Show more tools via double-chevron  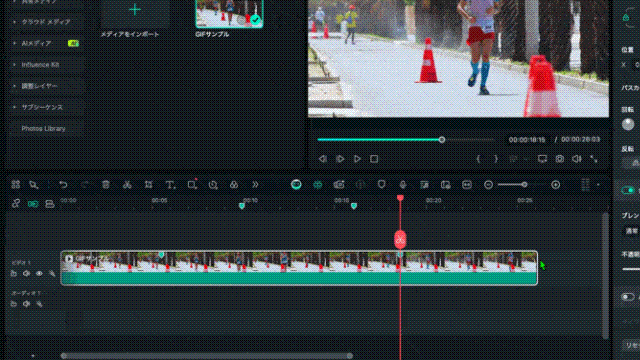(255, 184)
